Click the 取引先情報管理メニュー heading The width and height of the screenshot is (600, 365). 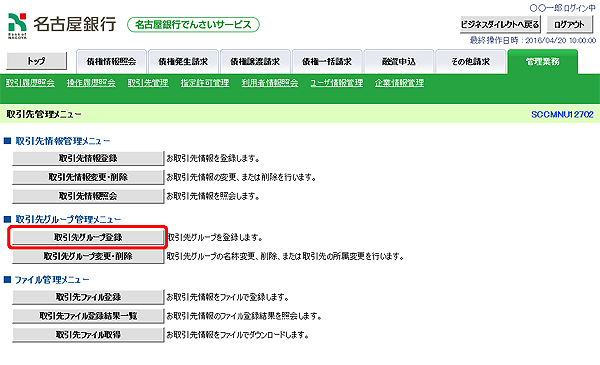62,141
